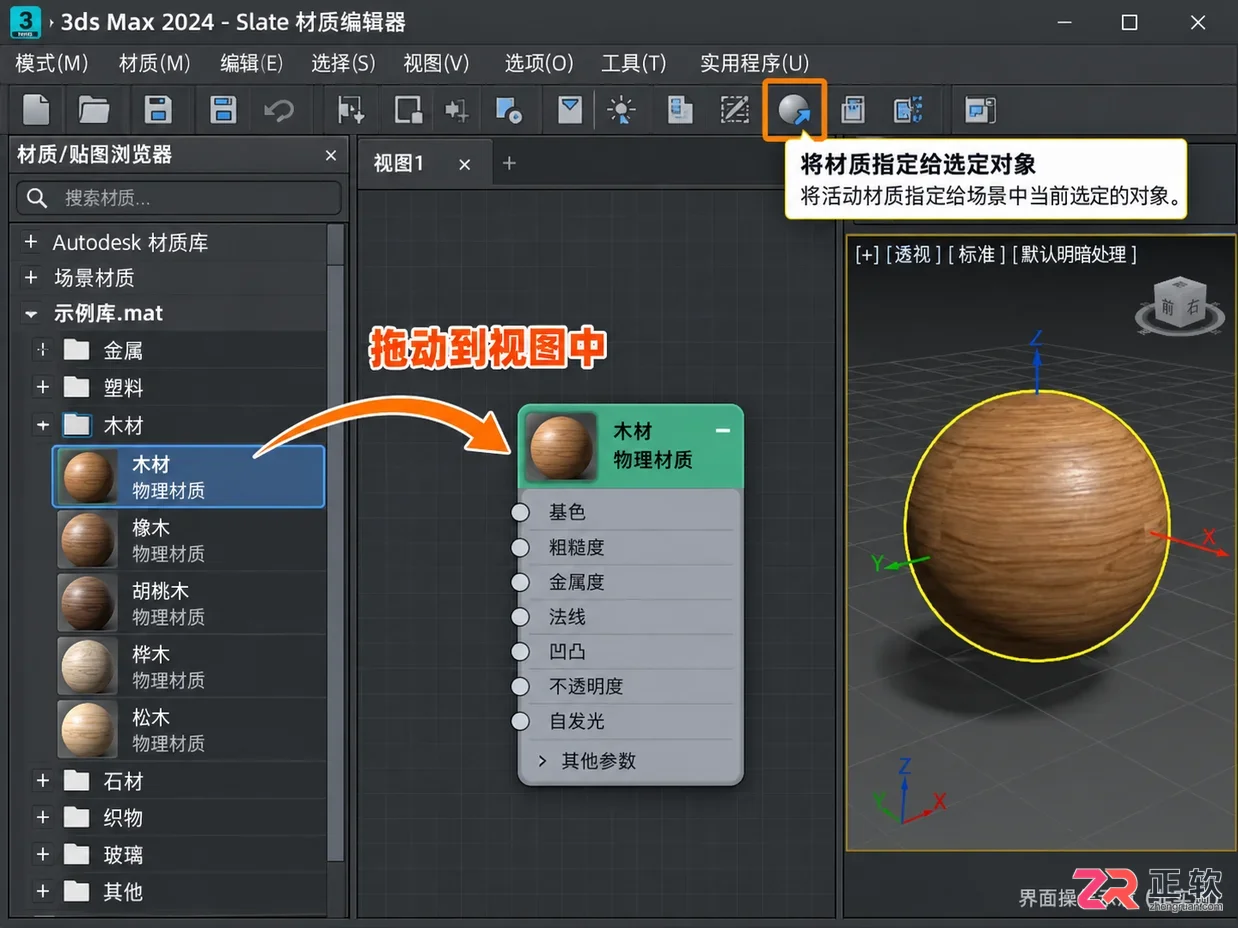This screenshot has width=1238, height=928.
Task: Click the 基色 input socket
Action: coord(520,512)
